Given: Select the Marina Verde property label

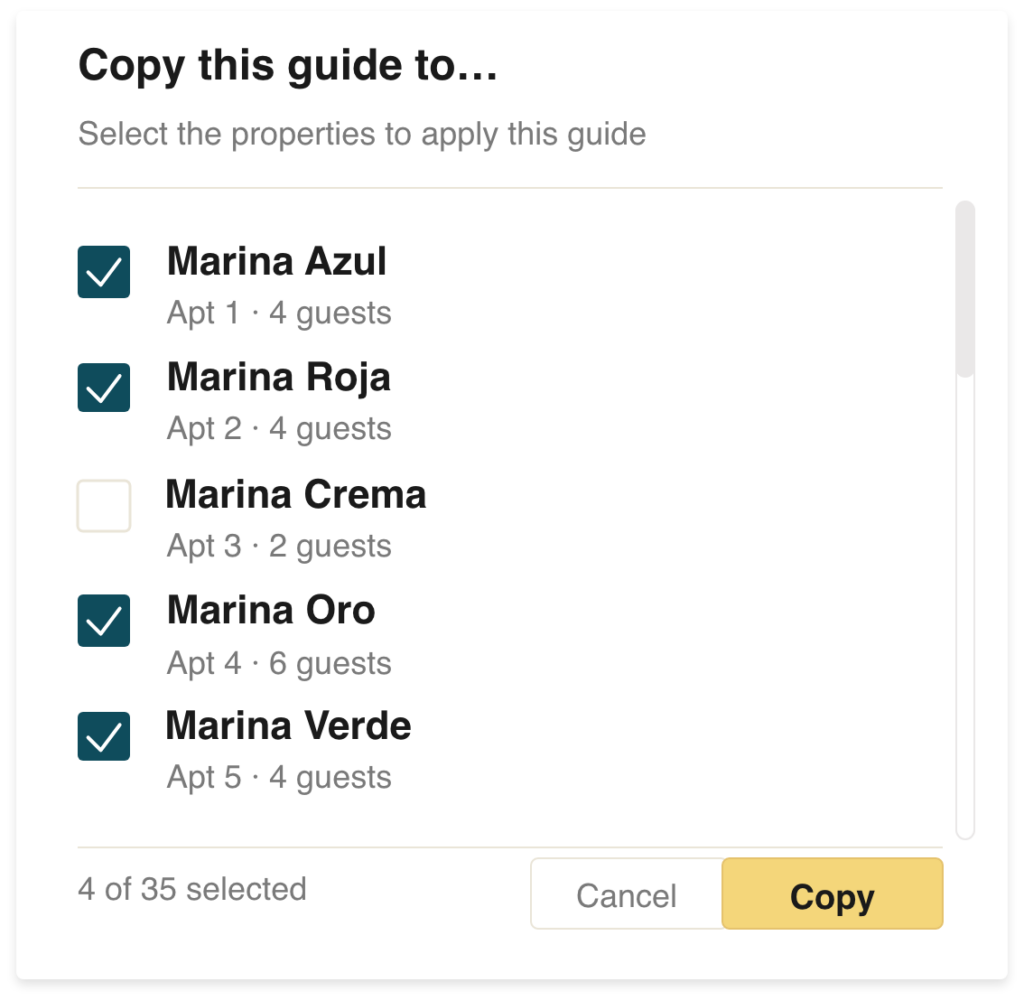Looking at the screenshot, I should coord(289,725).
